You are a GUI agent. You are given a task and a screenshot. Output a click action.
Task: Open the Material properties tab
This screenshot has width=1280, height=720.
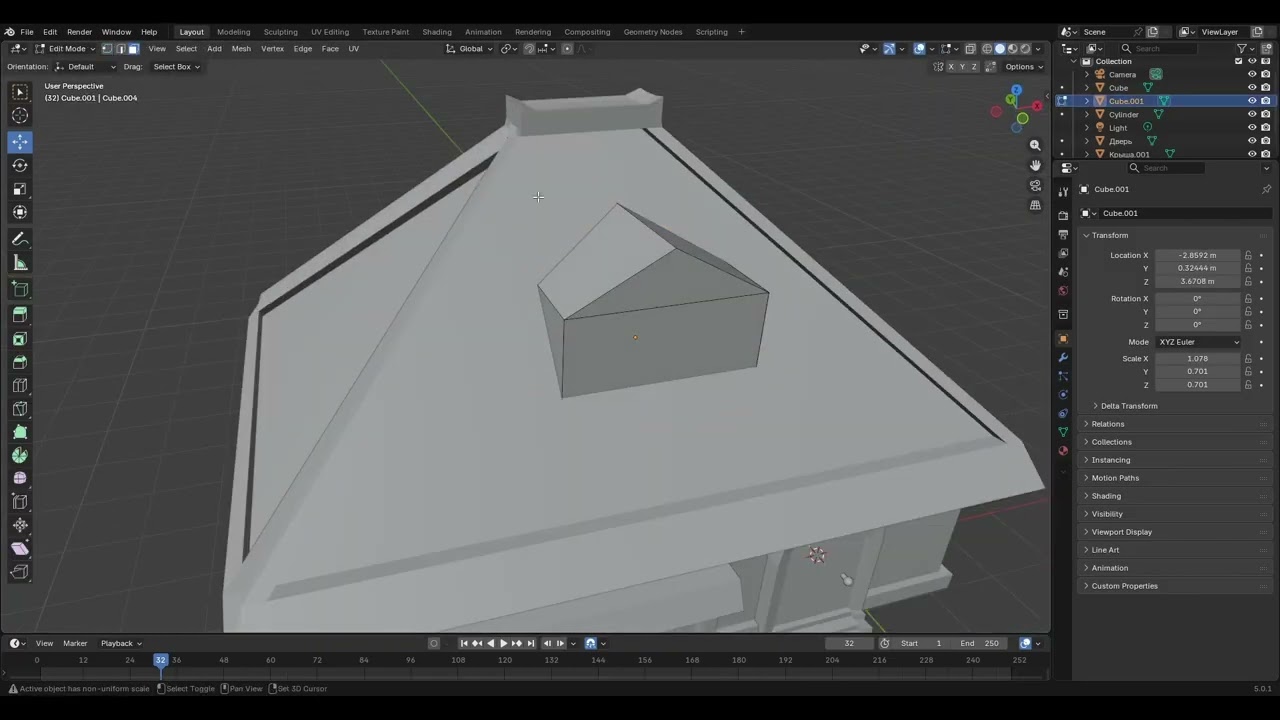1063,450
